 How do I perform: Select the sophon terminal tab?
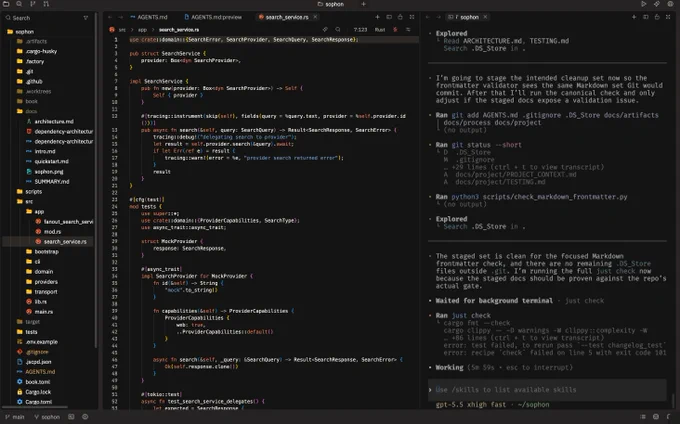coord(465,17)
